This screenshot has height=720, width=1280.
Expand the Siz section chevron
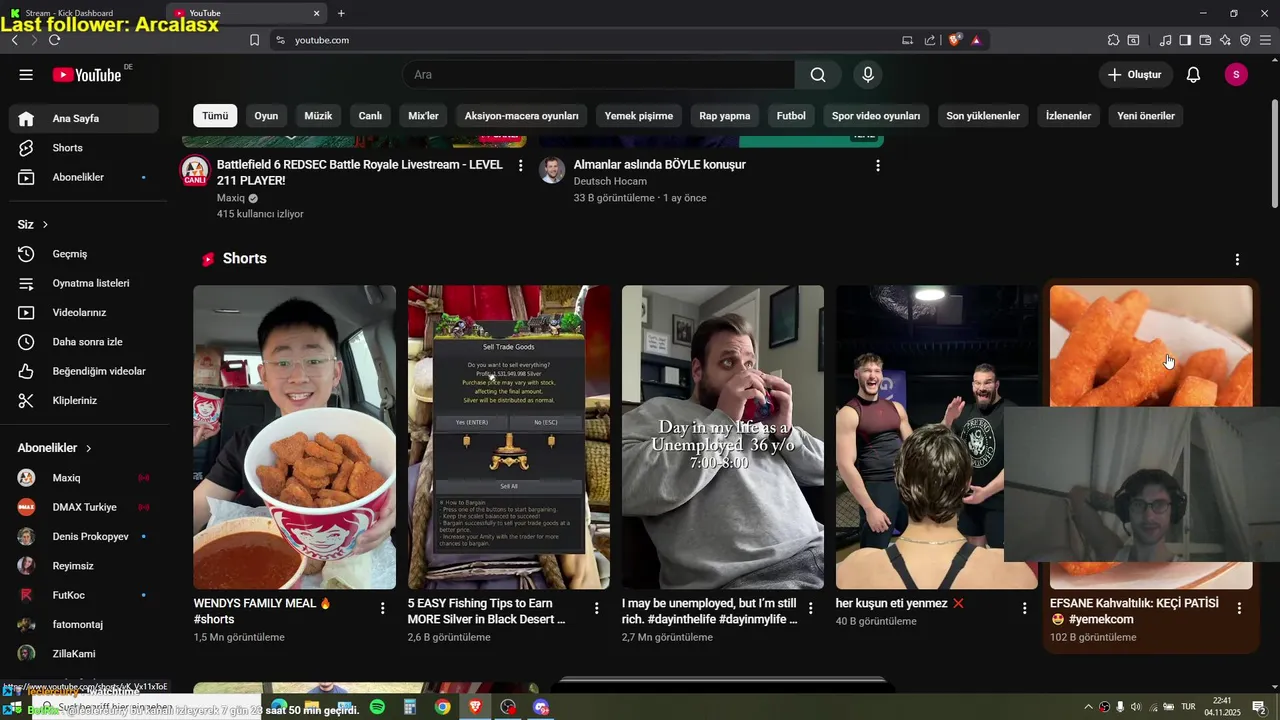click(x=45, y=225)
